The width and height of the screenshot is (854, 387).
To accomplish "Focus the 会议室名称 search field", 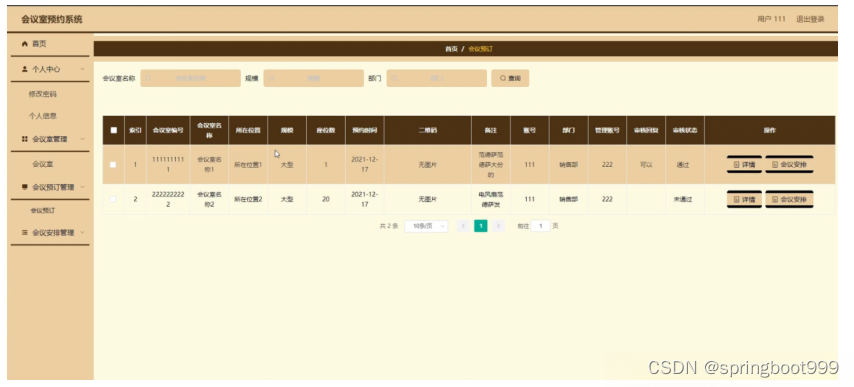I will coord(191,78).
